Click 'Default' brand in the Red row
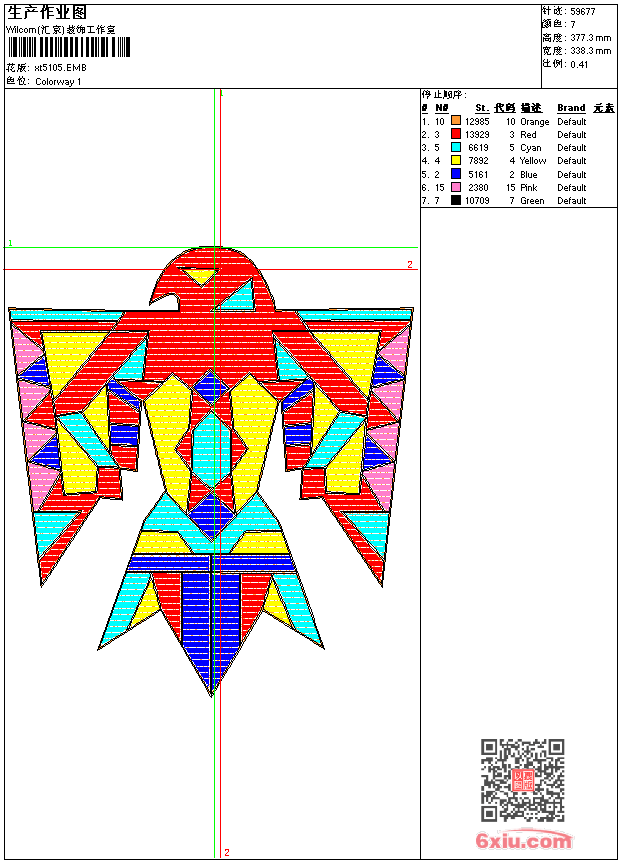The height and width of the screenshot is (860, 620). [572, 135]
